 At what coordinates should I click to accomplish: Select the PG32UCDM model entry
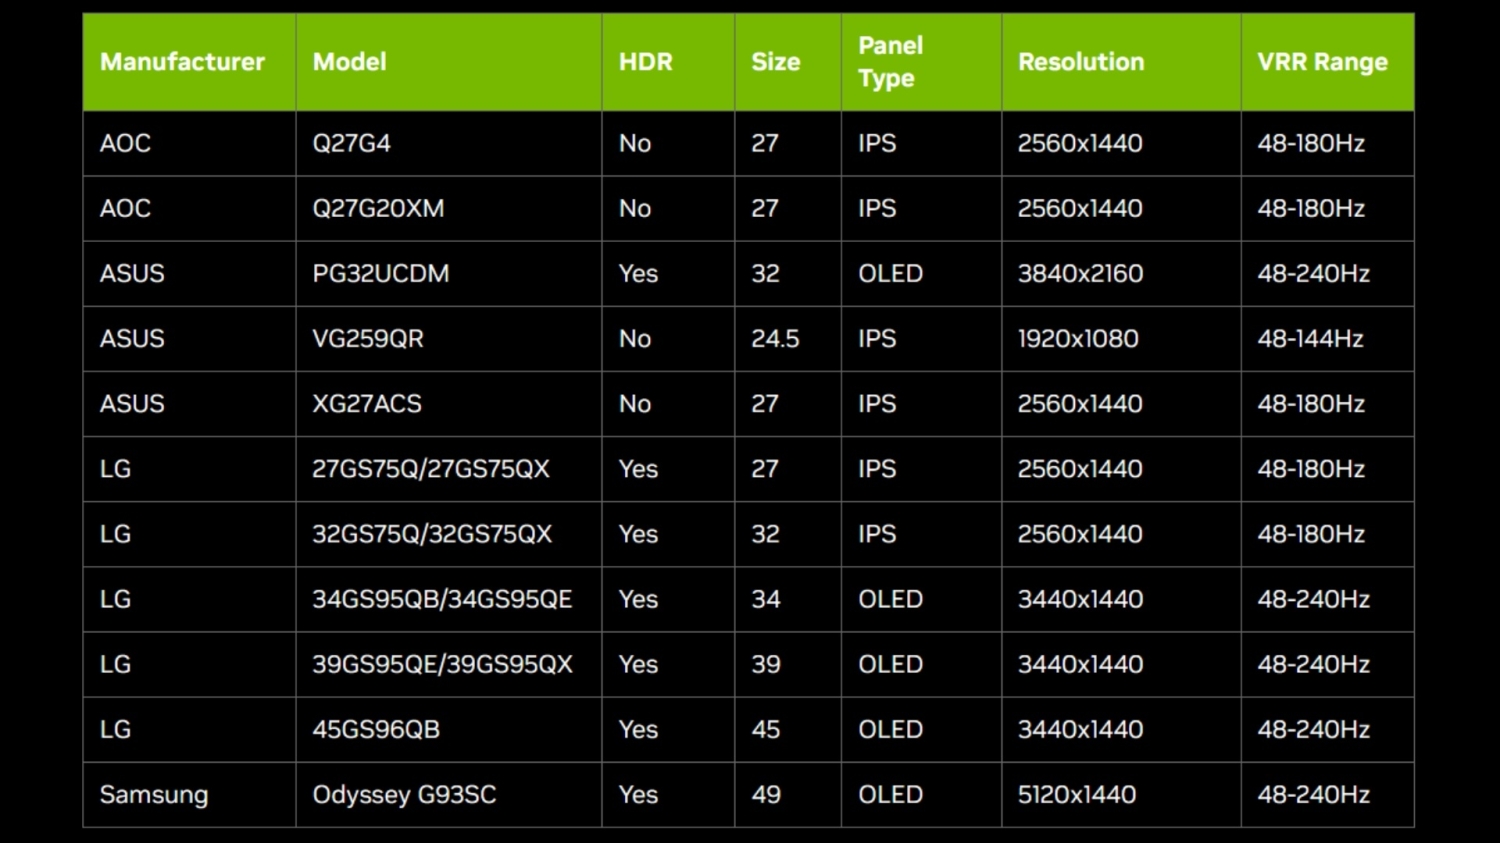[x=380, y=273]
